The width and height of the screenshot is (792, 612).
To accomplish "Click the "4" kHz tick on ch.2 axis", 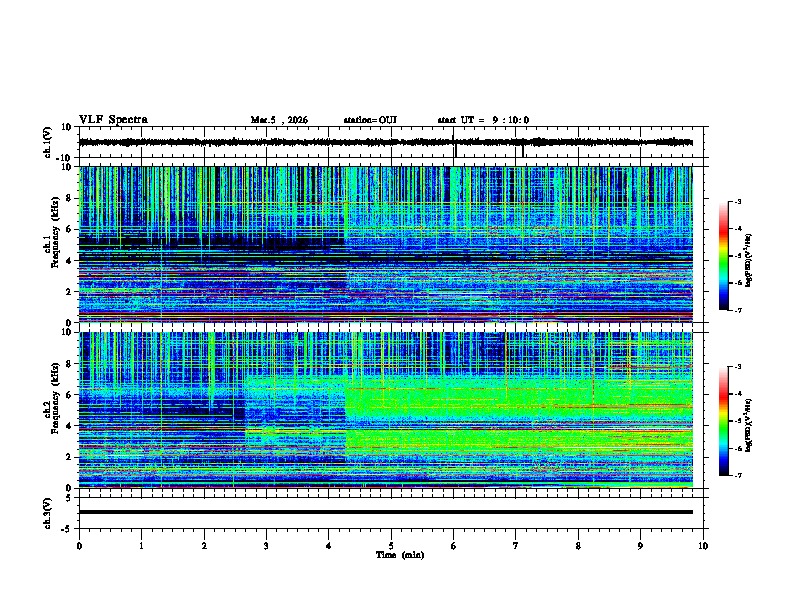I will (70, 426).
